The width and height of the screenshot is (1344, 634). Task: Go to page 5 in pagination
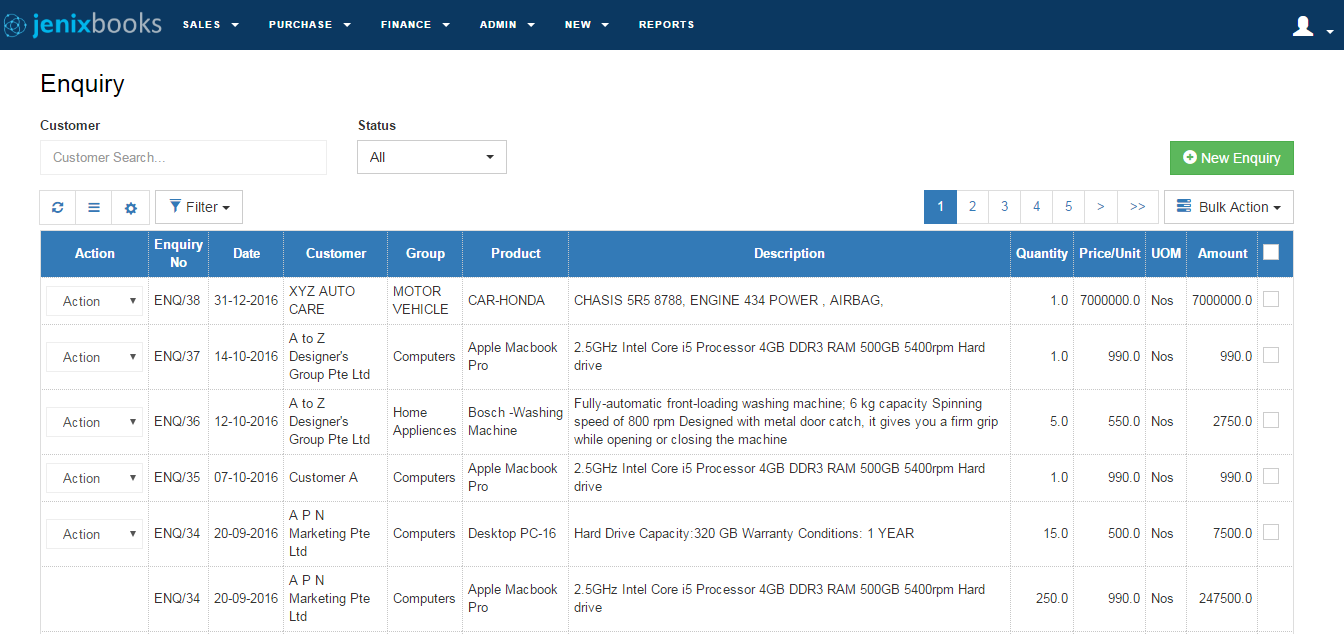[x=1068, y=207]
